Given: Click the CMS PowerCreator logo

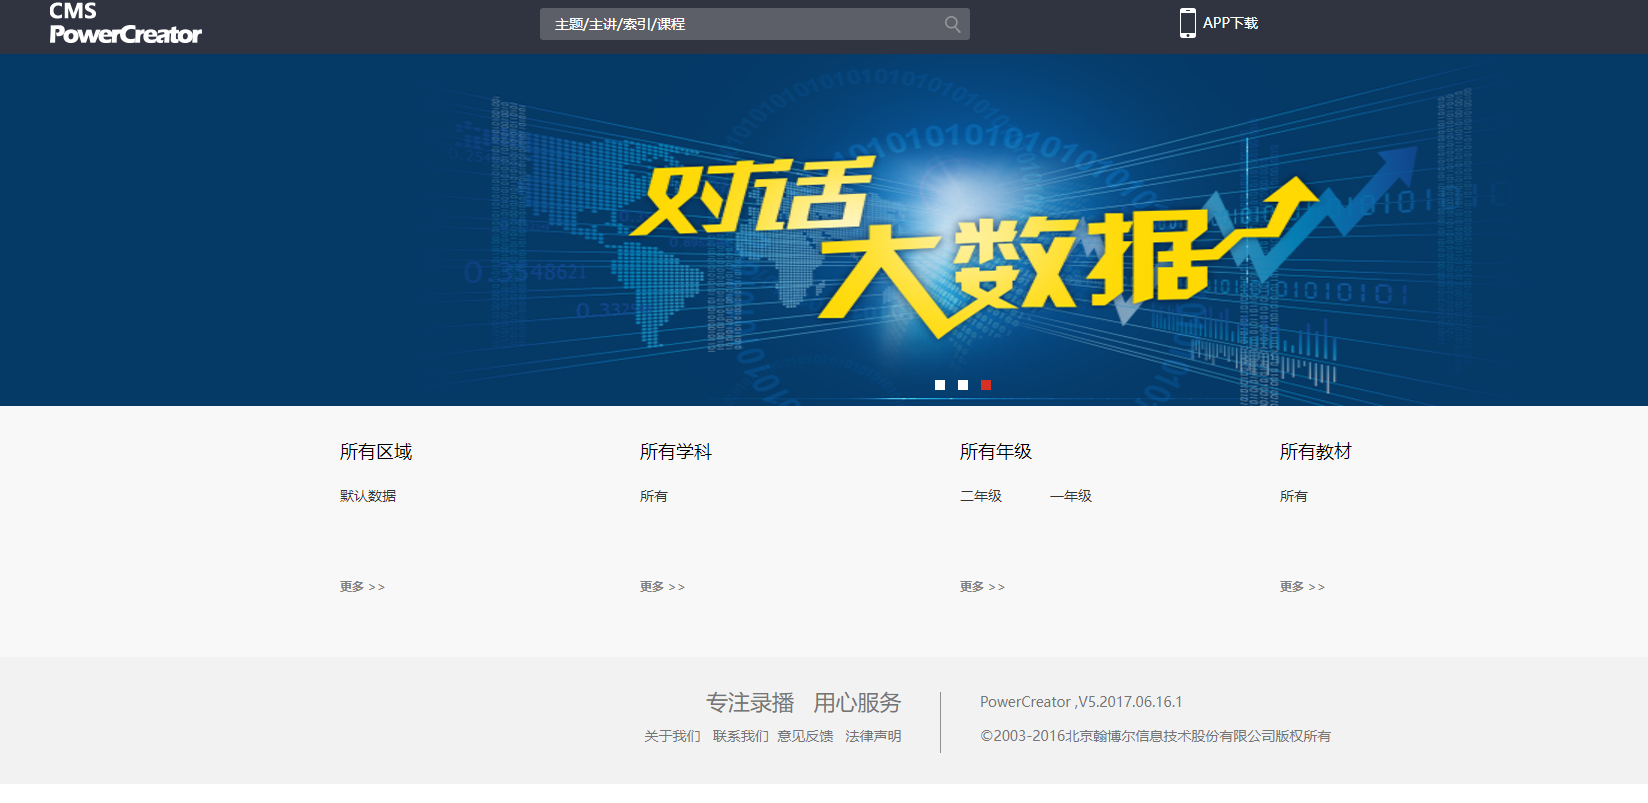Looking at the screenshot, I should (125, 23).
